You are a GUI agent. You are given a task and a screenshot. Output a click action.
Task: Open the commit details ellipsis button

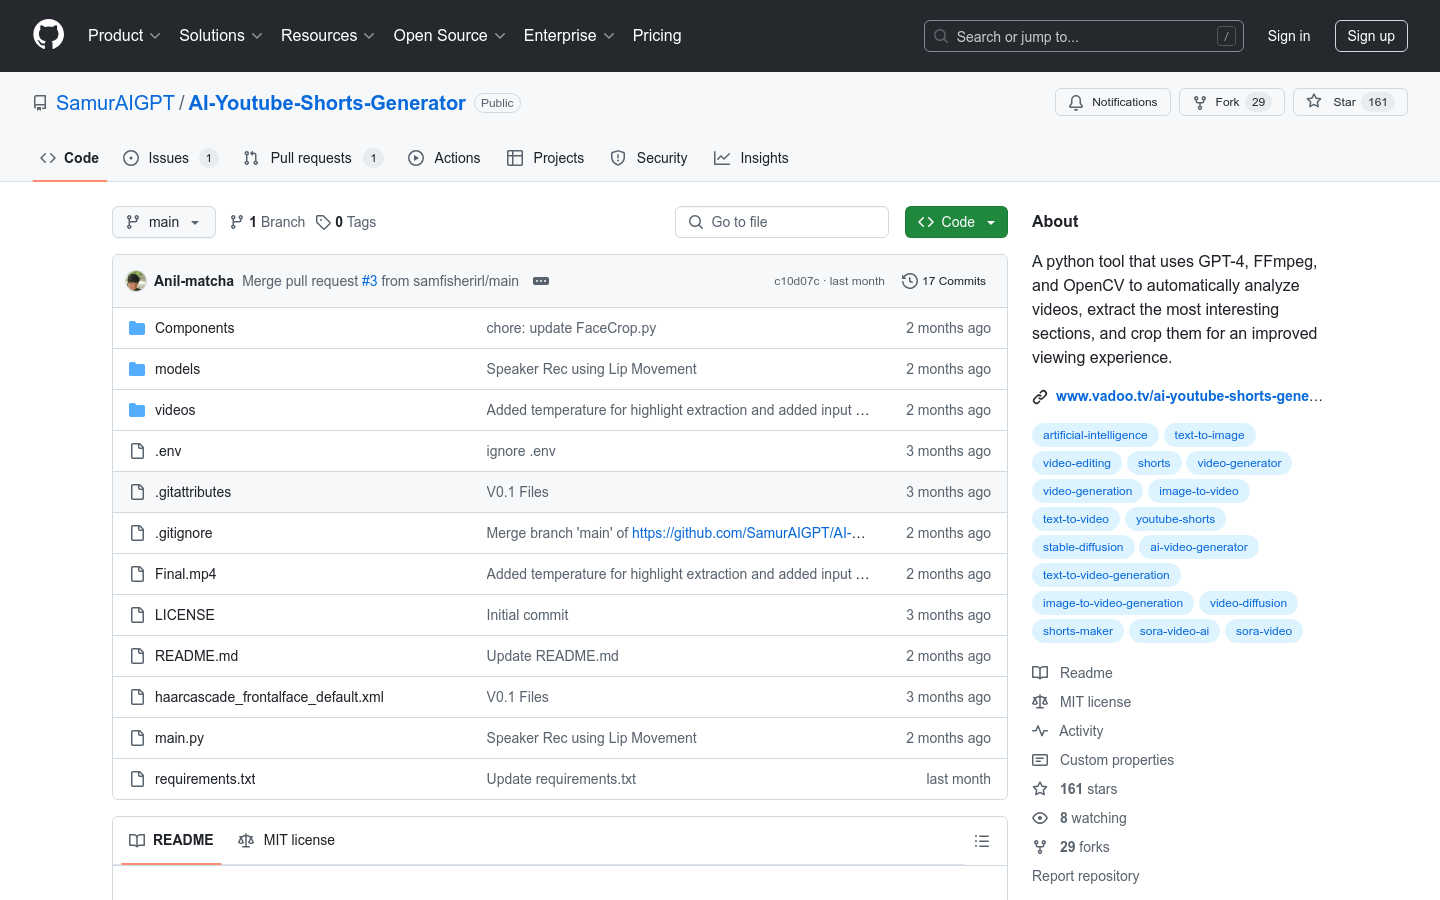(541, 281)
